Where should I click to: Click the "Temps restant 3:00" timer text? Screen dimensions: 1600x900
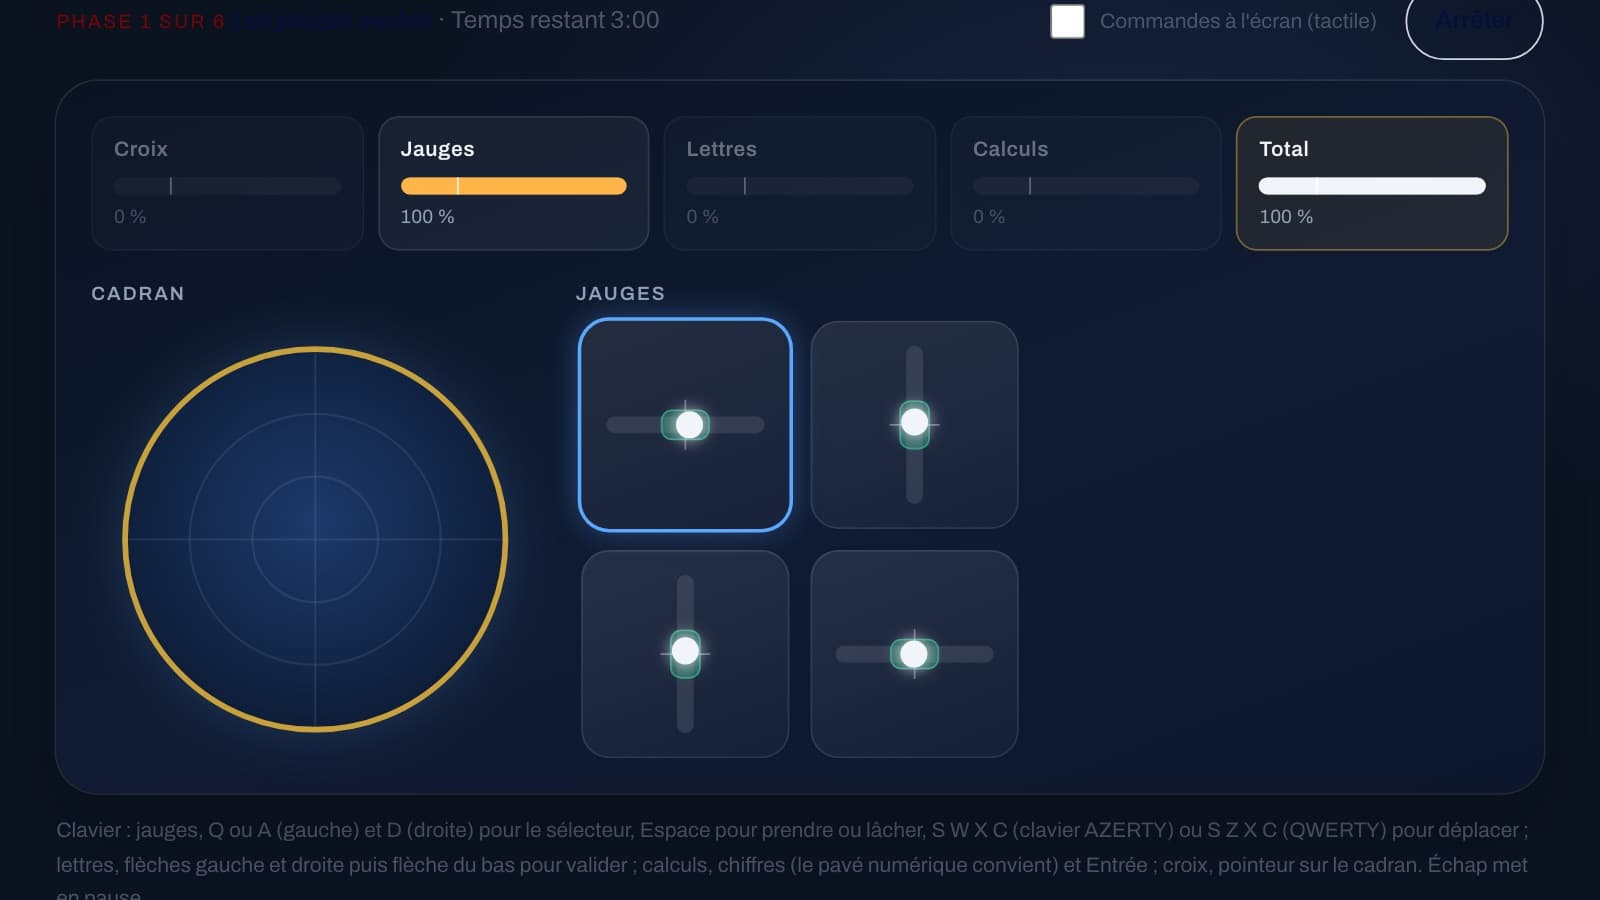[555, 20]
